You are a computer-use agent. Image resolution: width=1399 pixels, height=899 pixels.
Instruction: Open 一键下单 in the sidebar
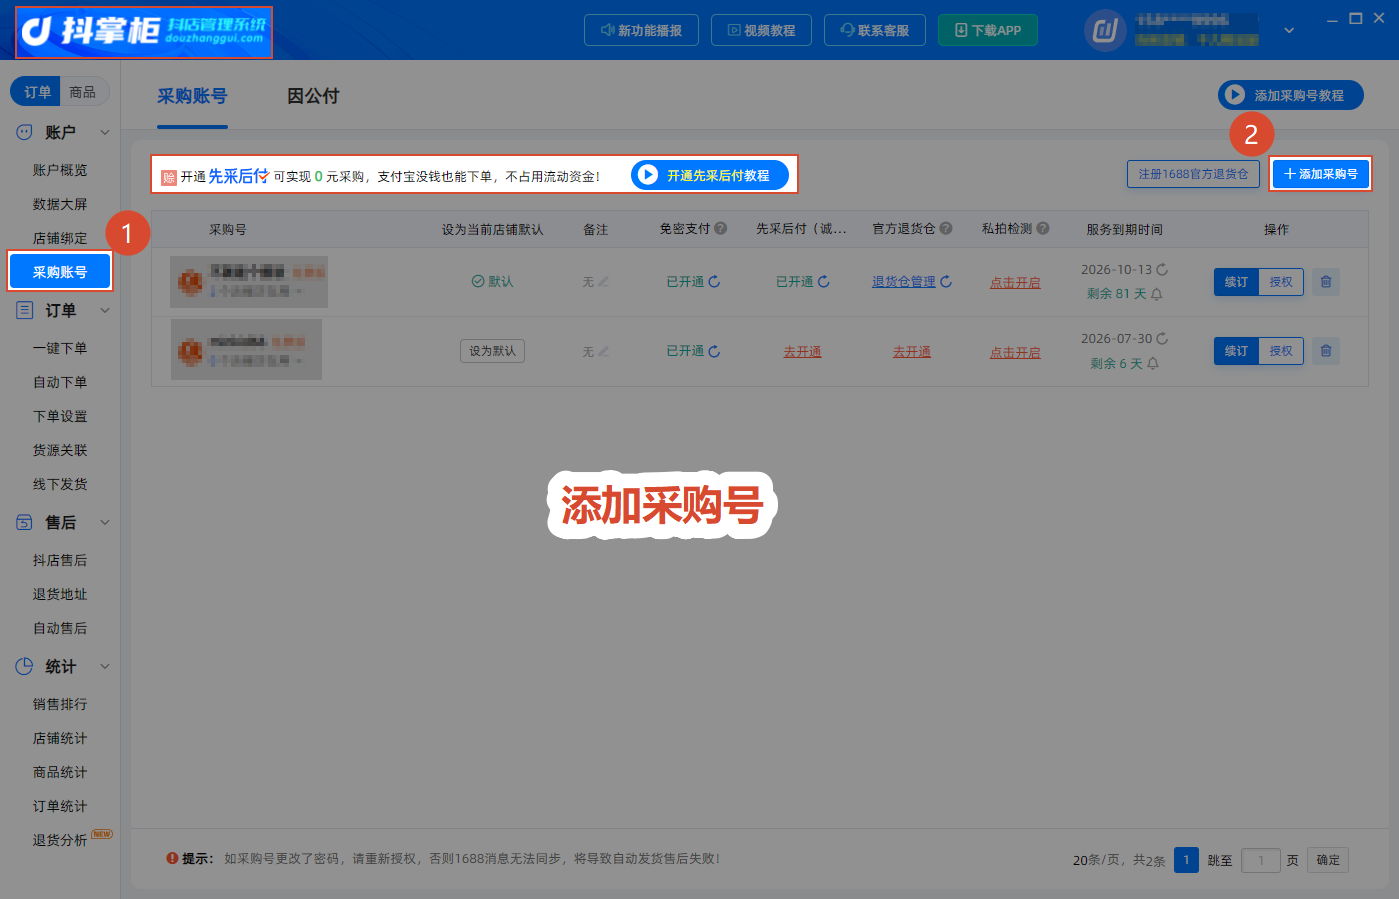[60, 348]
